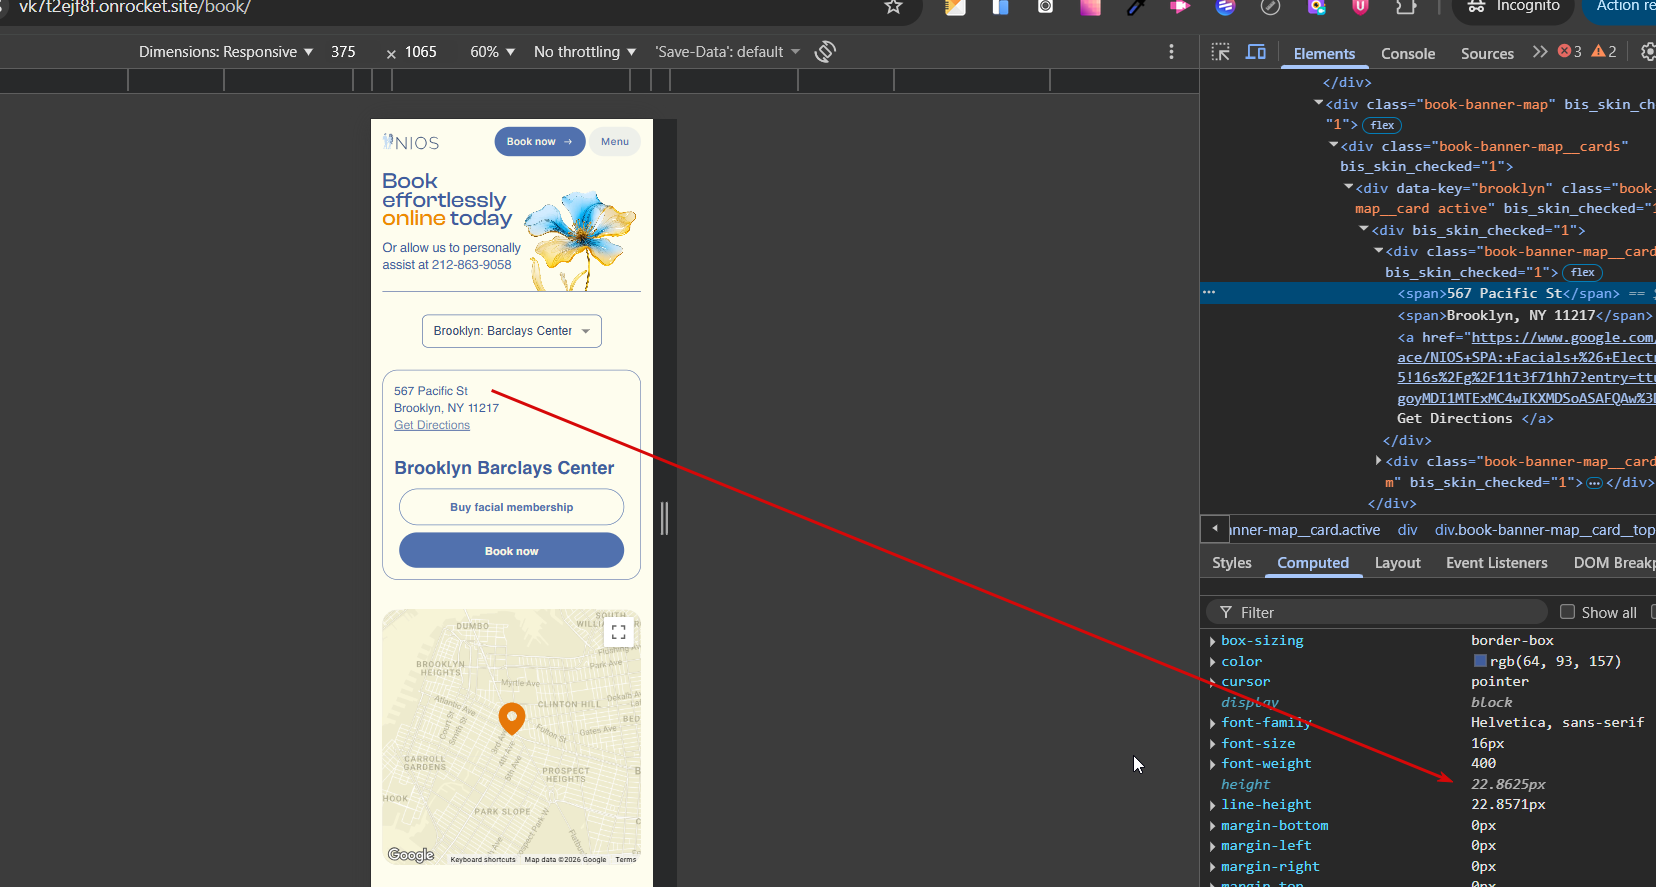The image size is (1656, 887).
Task: Expand the box-sizing computed property
Action: coord(1213,641)
